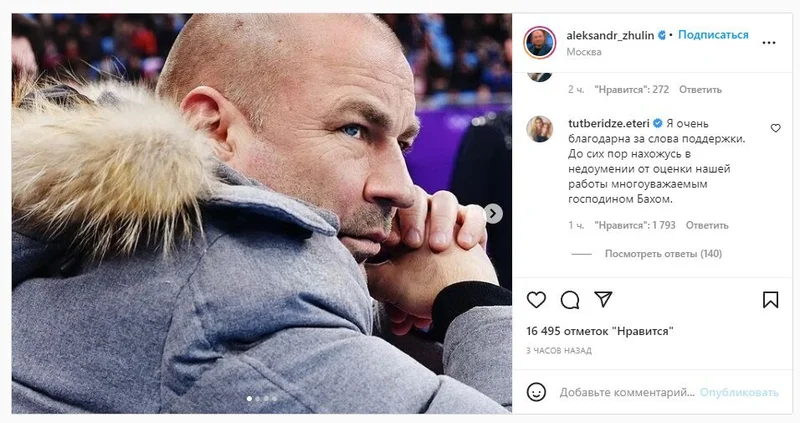The width and height of the screenshot is (800, 423).
Task: Open emoji picker smiley icon
Action: coord(536,392)
